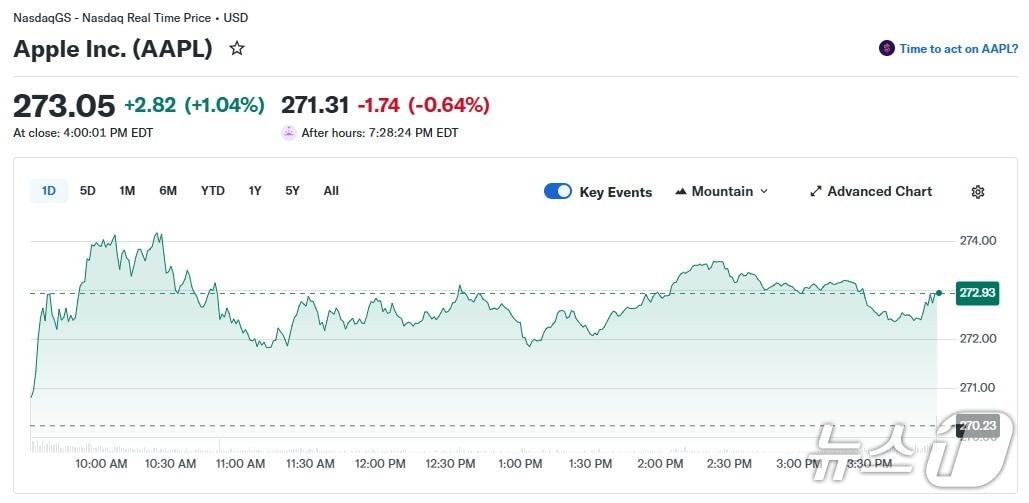Show the 6M chart range

168,190
